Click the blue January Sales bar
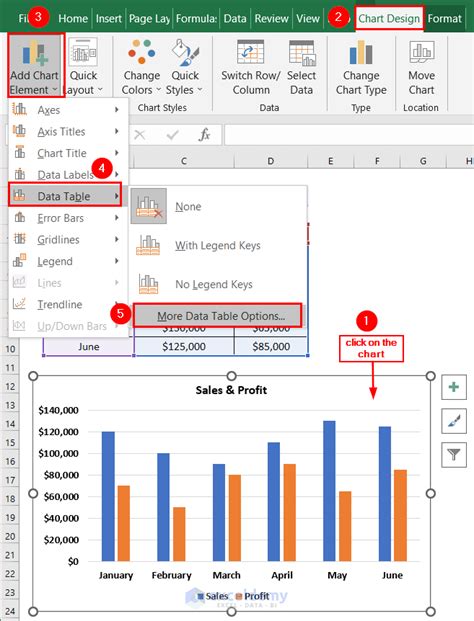The width and height of the screenshot is (474, 621). (x=108, y=496)
